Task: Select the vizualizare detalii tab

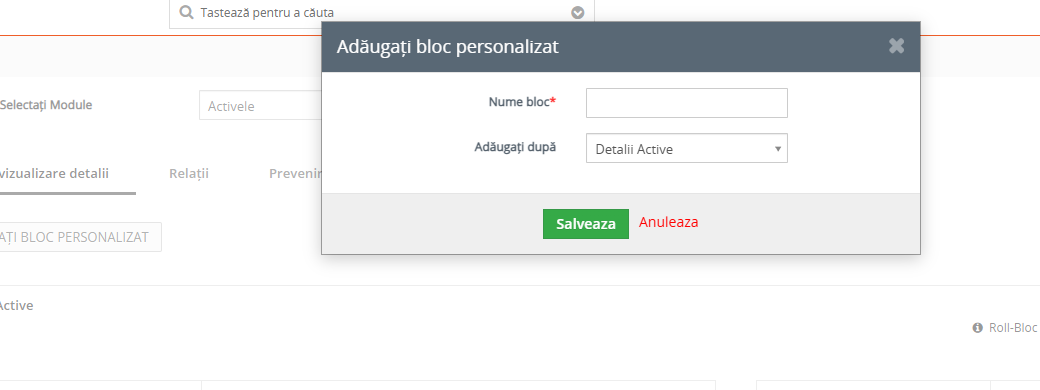Action: tap(54, 174)
